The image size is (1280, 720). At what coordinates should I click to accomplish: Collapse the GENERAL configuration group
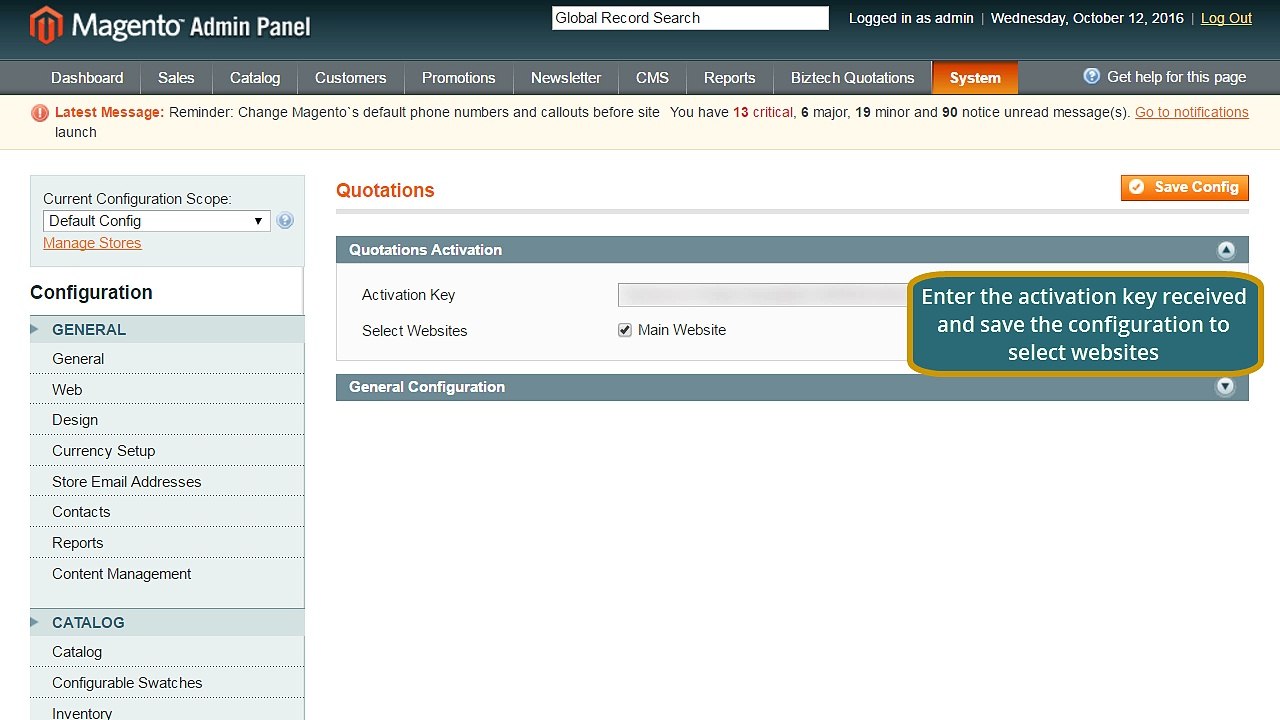tap(167, 329)
